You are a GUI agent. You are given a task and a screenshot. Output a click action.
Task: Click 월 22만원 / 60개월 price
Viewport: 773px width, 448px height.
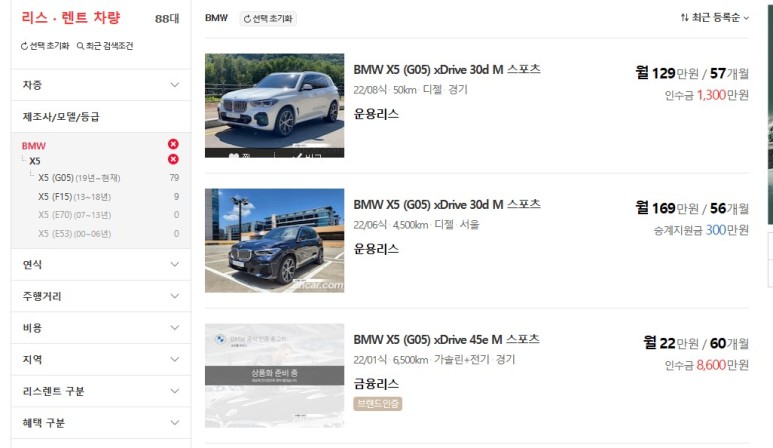click(x=696, y=343)
